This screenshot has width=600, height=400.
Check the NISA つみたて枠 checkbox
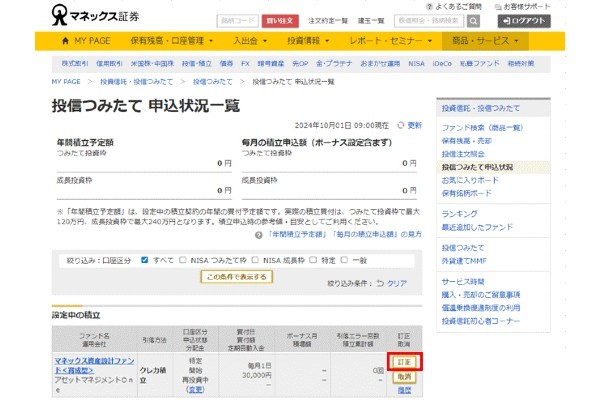[183, 260]
